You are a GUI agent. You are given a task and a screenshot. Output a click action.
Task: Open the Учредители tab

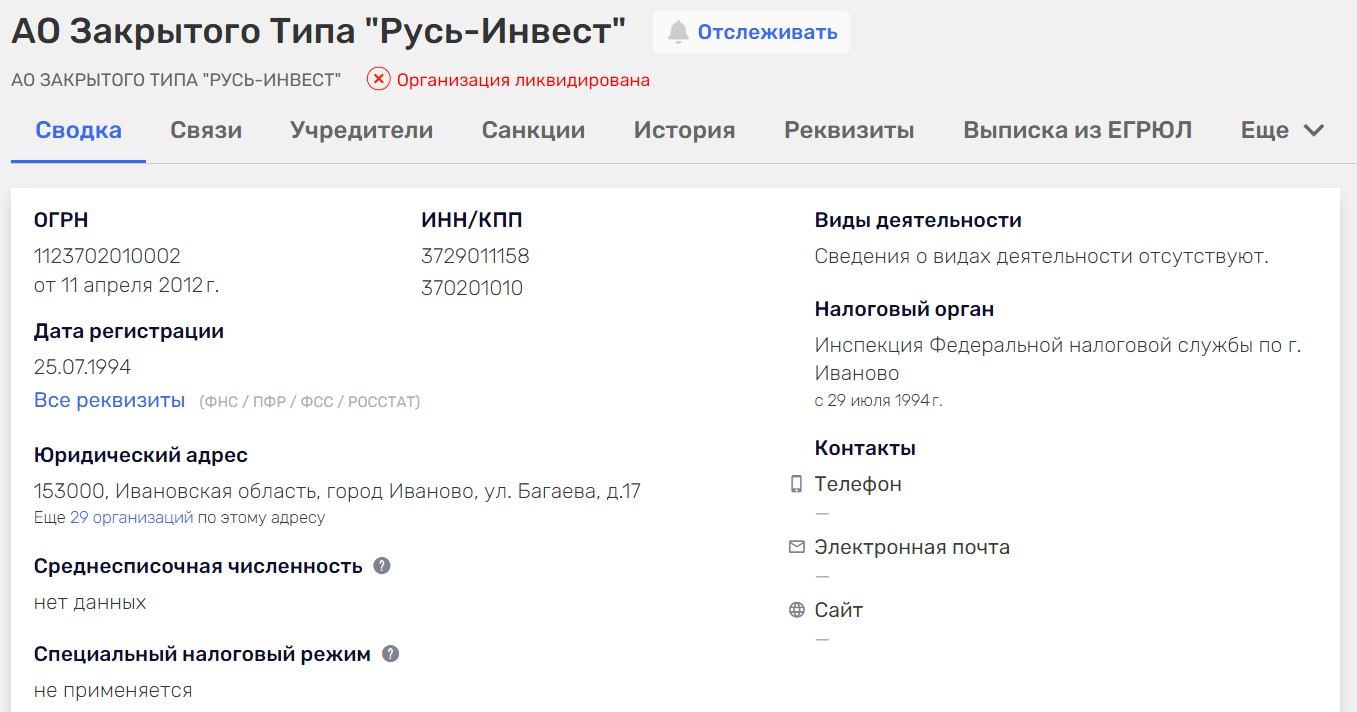point(361,130)
